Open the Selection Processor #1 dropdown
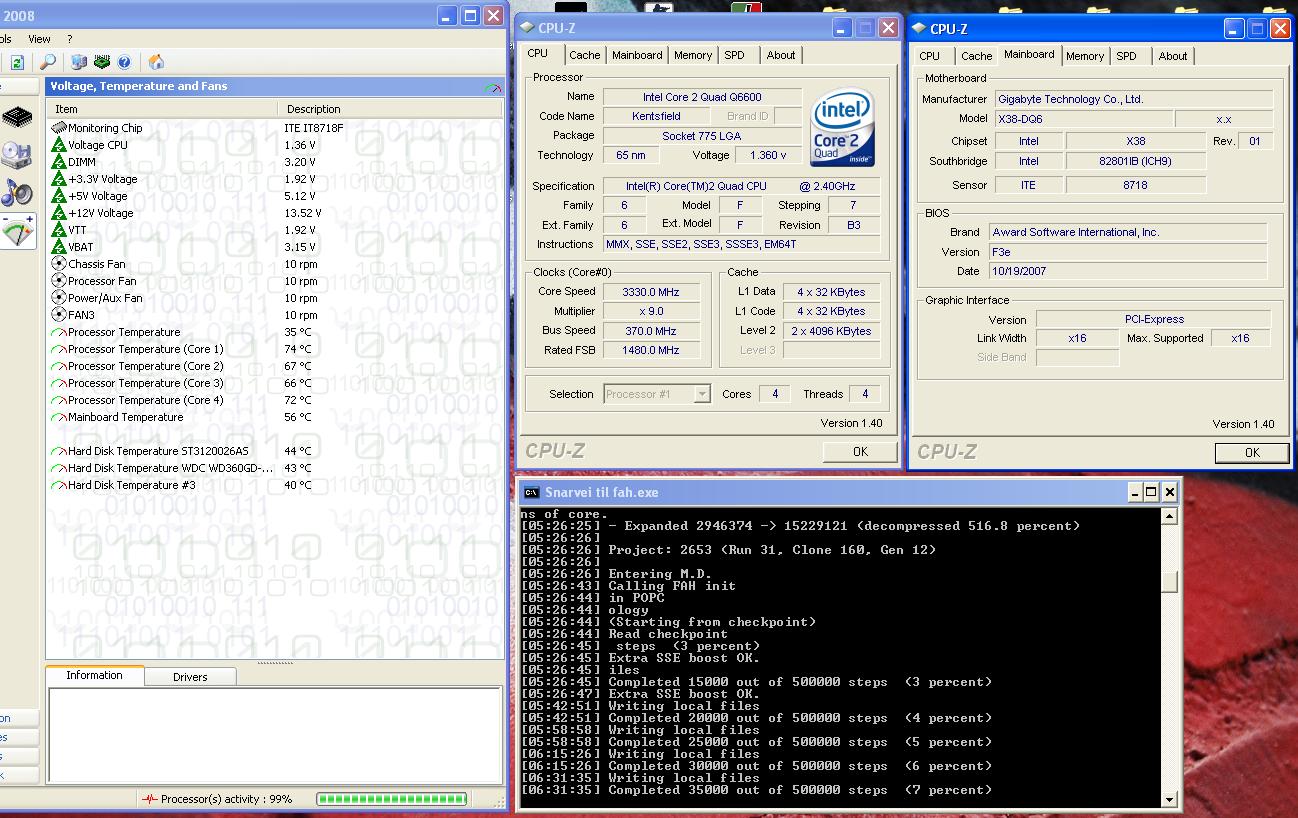This screenshot has width=1298, height=818. pyautogui.click(x=702, y=394)
